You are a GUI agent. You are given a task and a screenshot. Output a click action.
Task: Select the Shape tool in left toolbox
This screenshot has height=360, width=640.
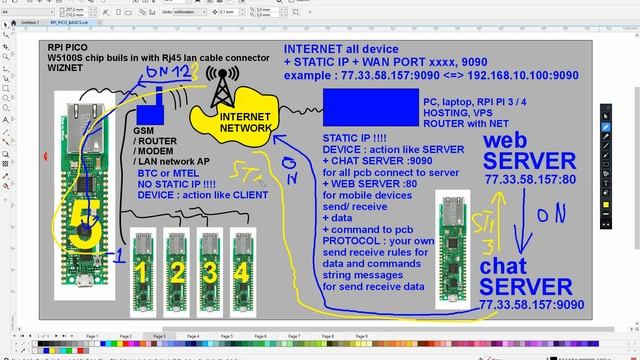tap(6, 36)
